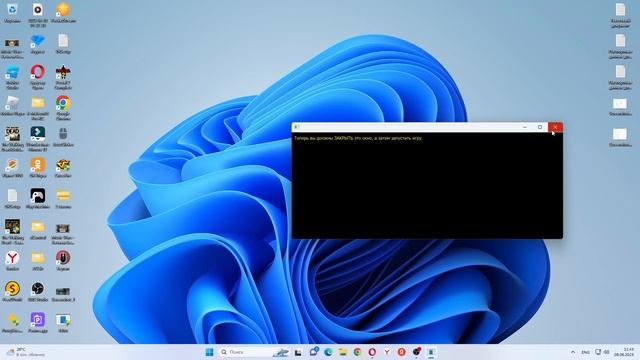Open the purple P application desktop shortcut
Screen dimensions: 640x360
tap(38, 323)
